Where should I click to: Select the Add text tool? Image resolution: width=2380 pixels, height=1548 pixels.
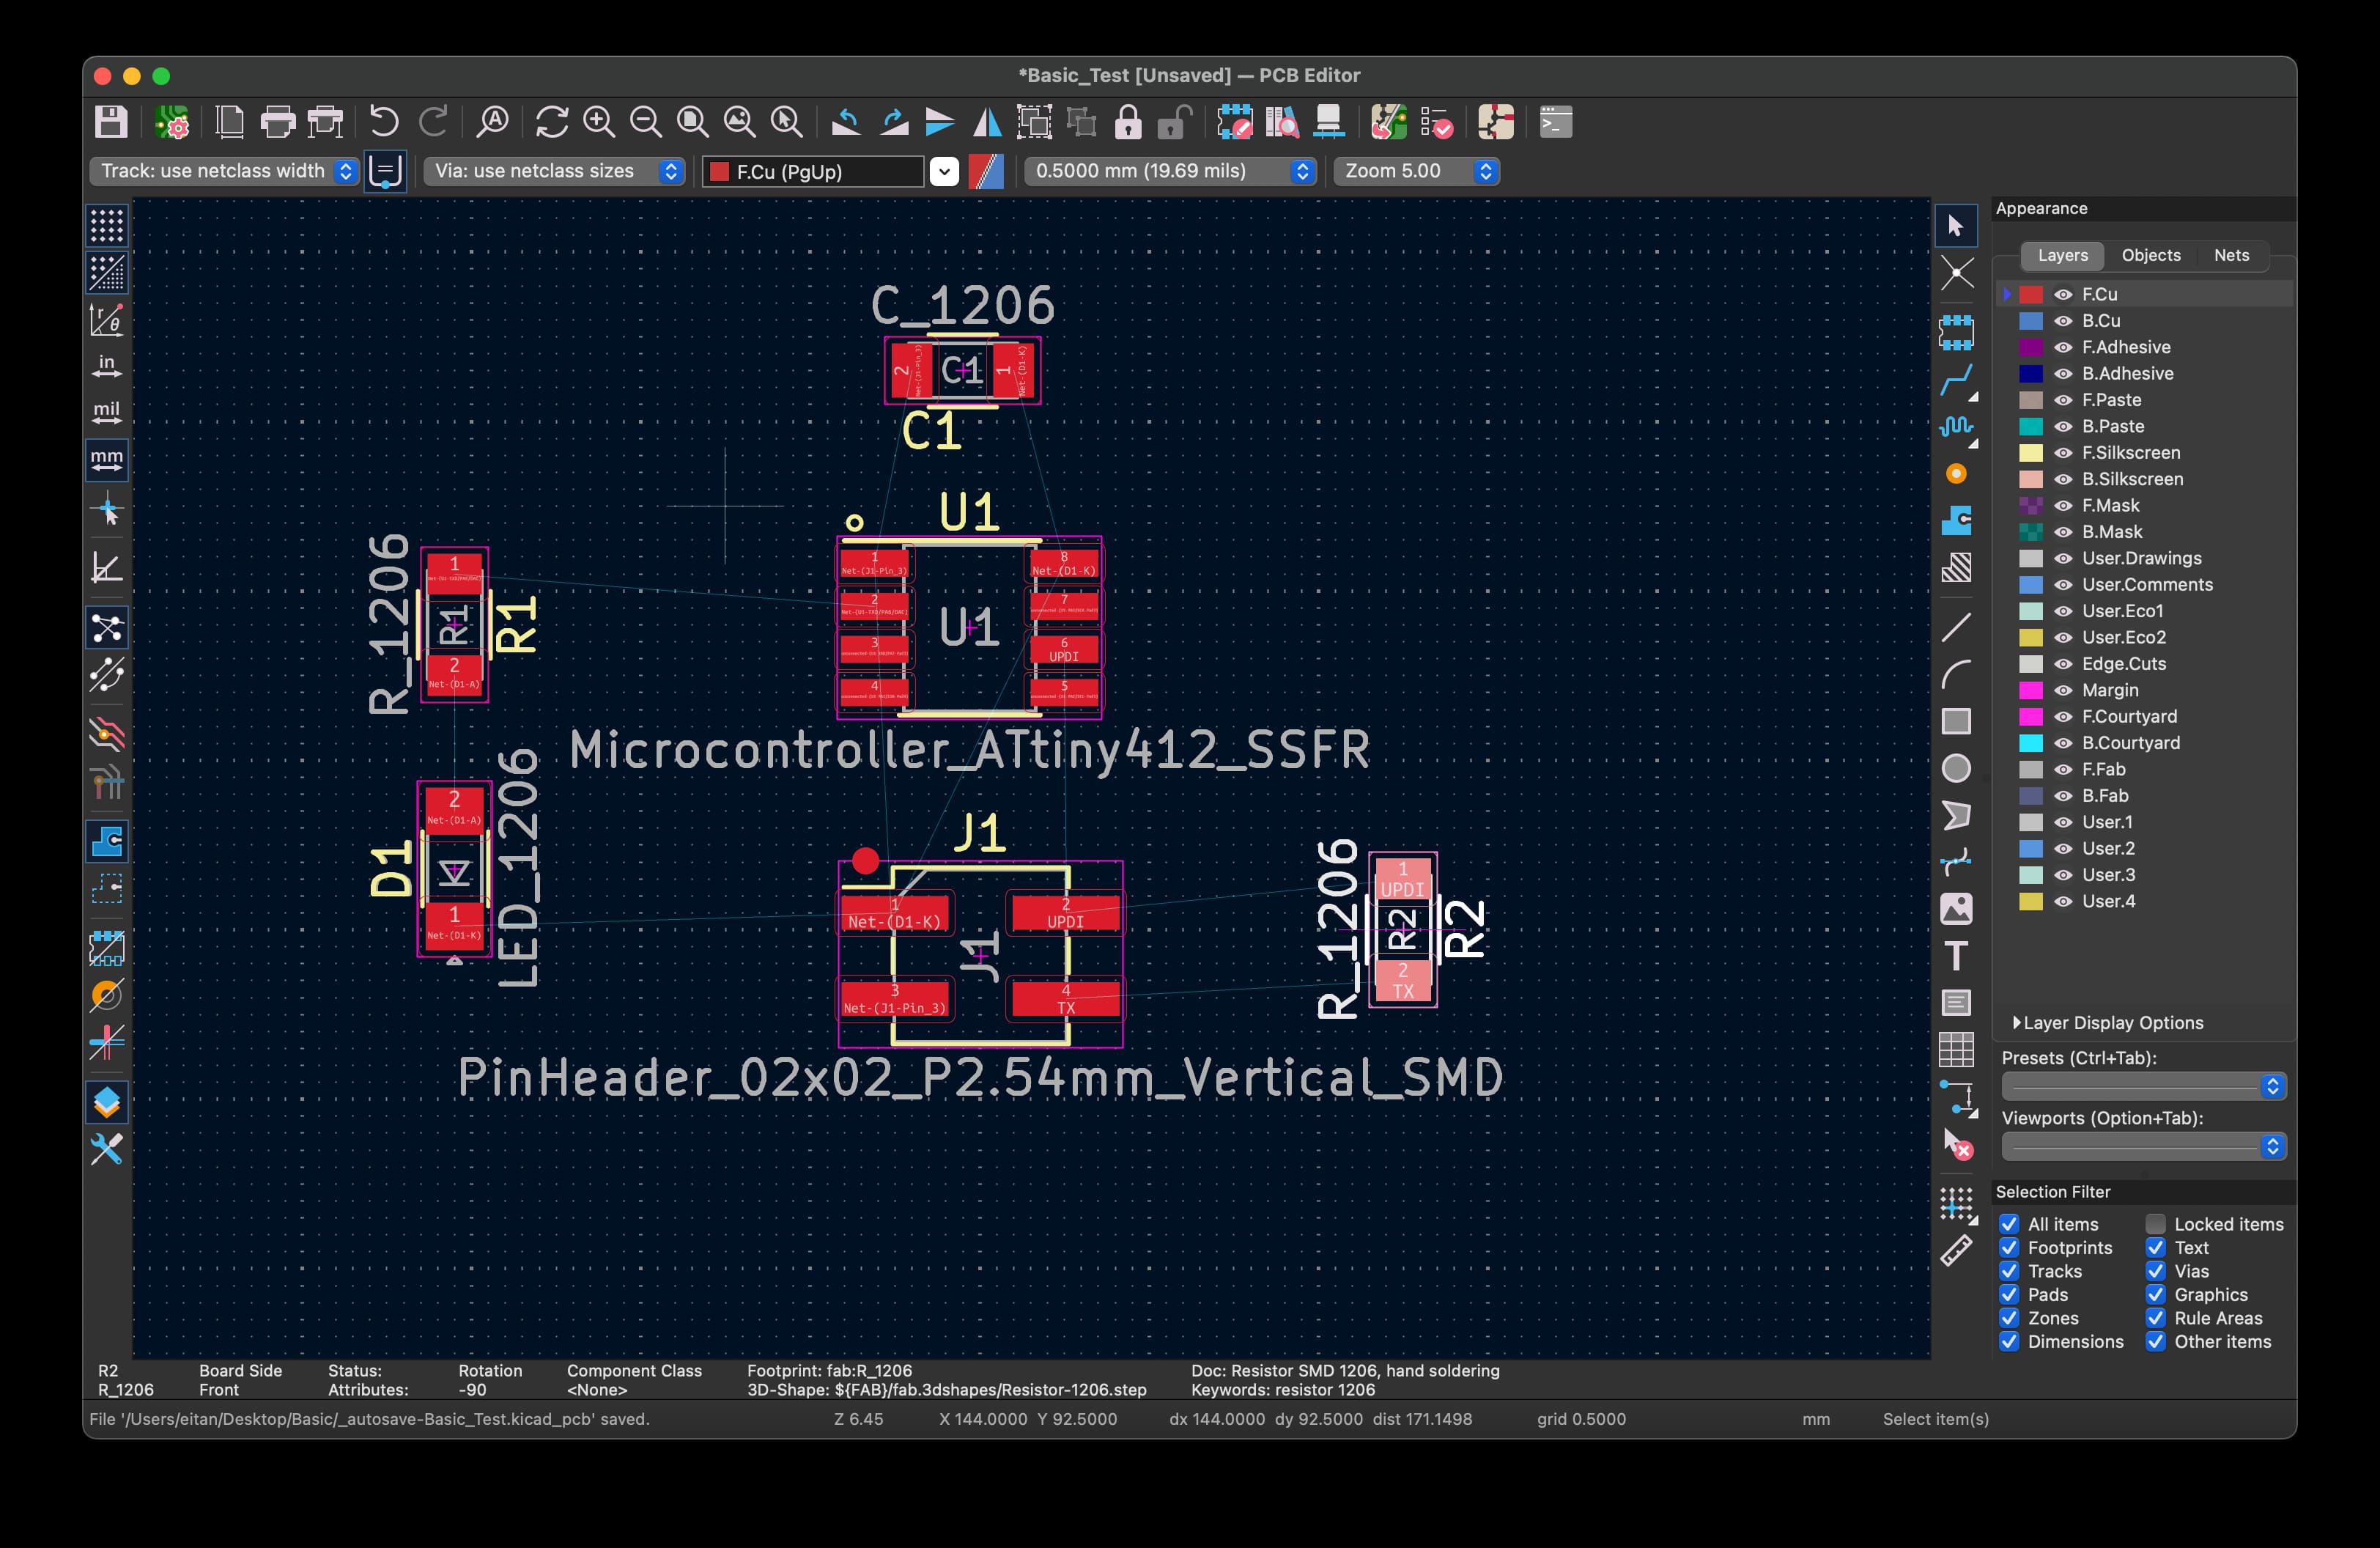tap(1956, 956)
